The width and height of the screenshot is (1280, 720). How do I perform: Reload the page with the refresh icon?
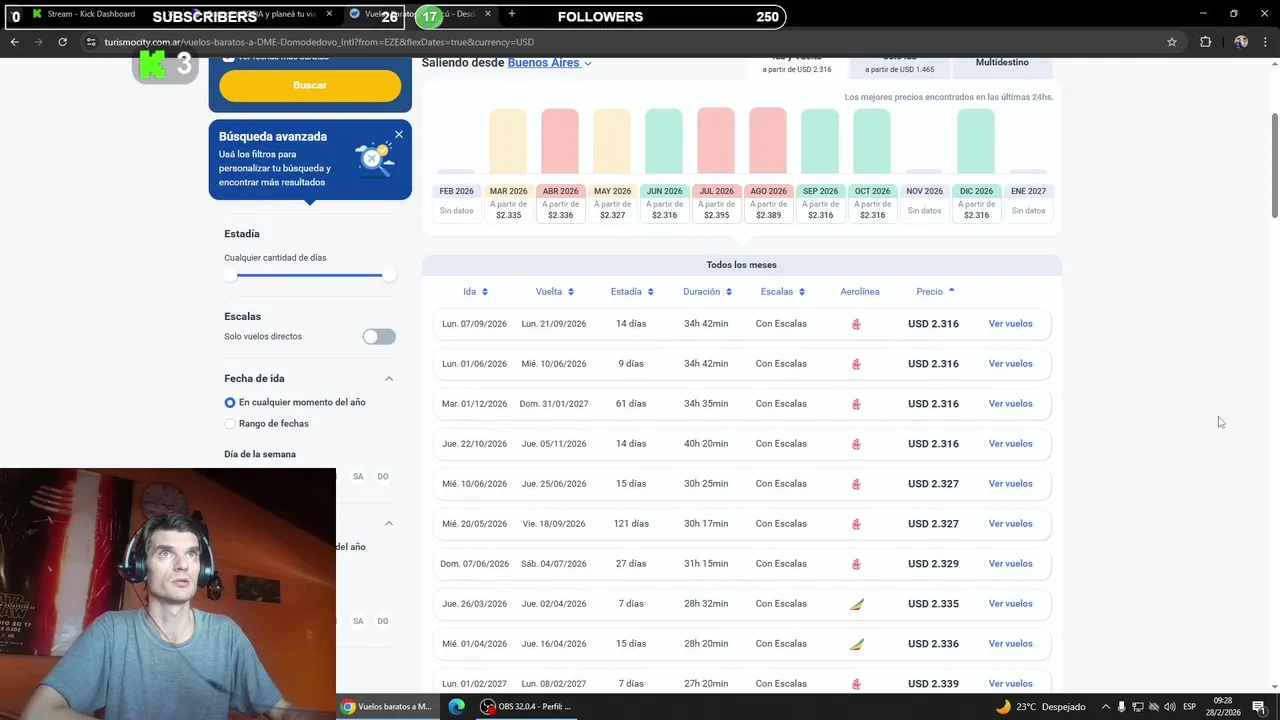(62, 42)
